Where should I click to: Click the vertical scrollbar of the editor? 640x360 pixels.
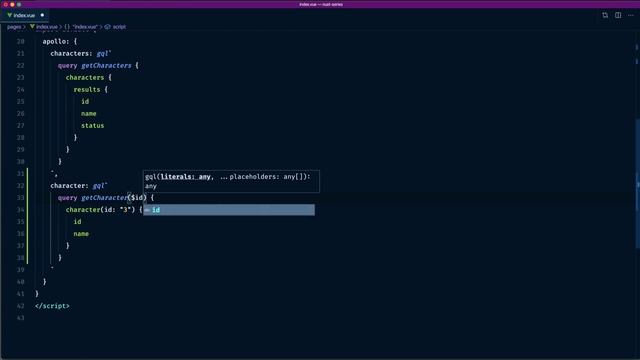click(x=637, y=184)
